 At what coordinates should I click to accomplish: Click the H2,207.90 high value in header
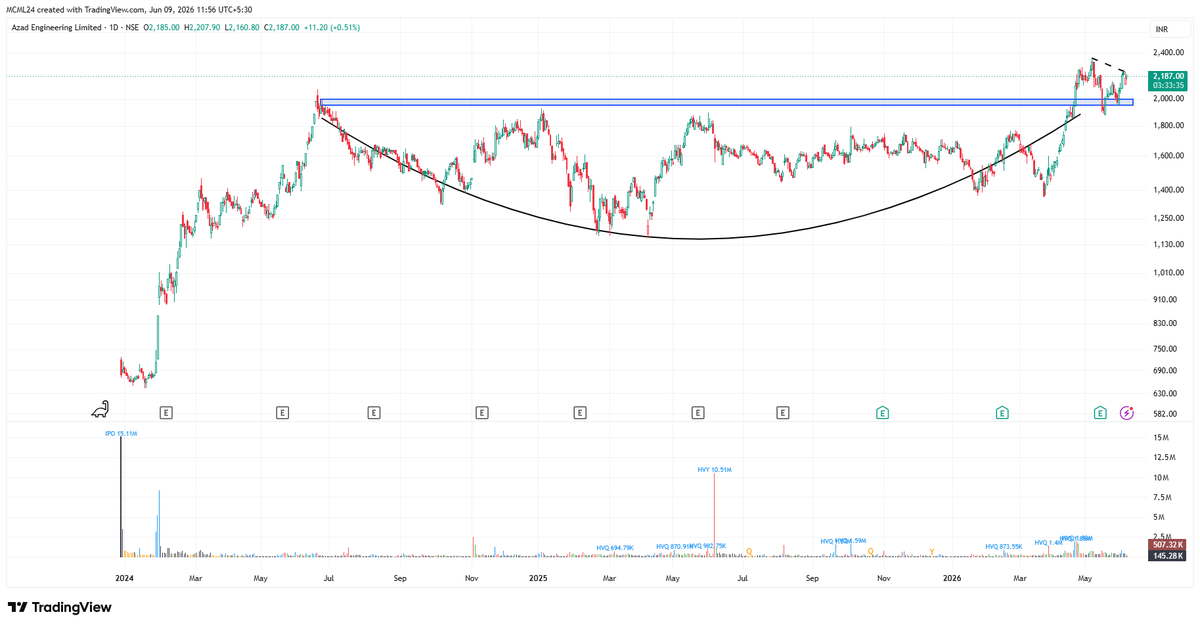tap(202, 27)
